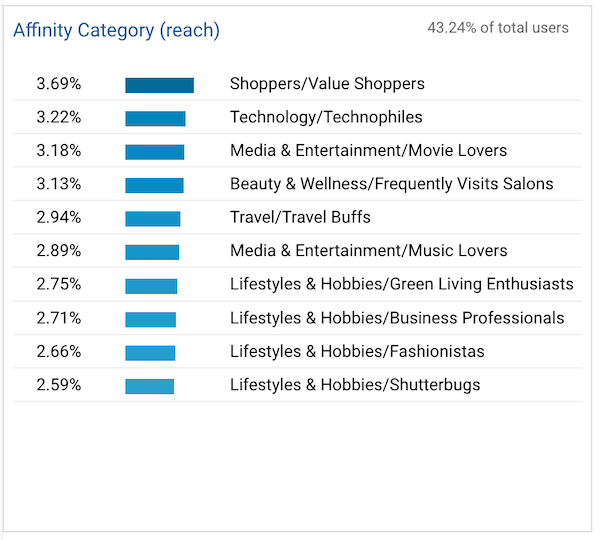Viewport: 600px width, 540px height.
Task: Select the Travel/Travel Buffs category
Action: [300, 217]
